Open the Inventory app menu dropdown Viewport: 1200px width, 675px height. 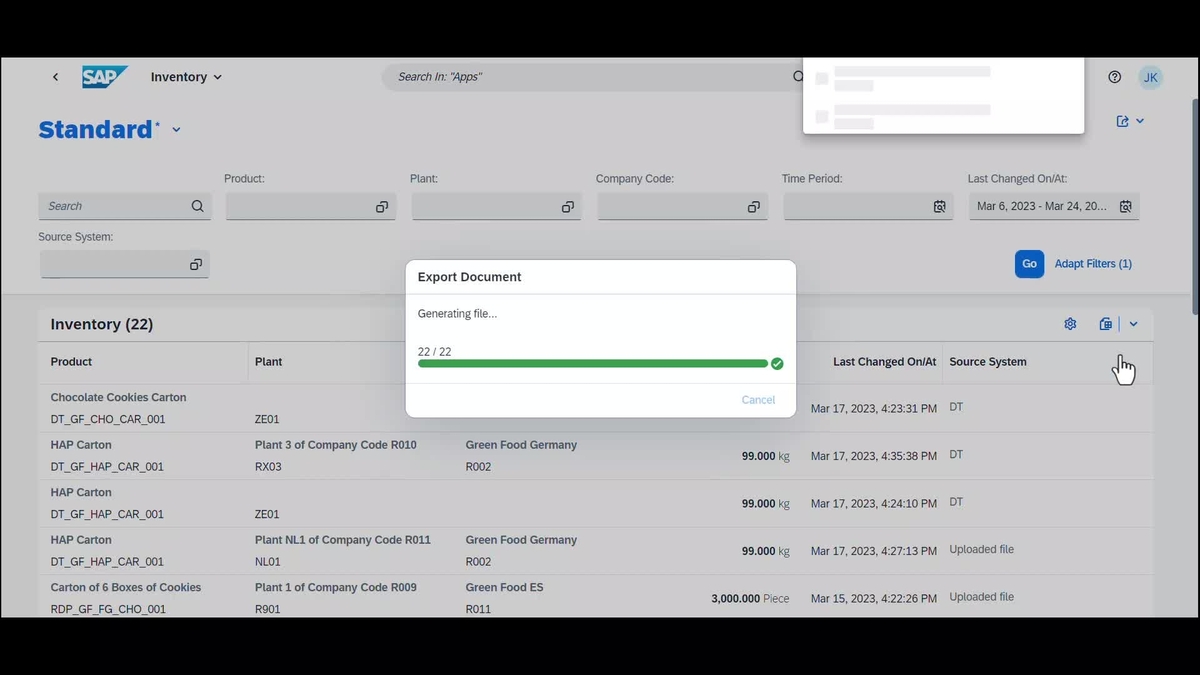click(186, 77)
